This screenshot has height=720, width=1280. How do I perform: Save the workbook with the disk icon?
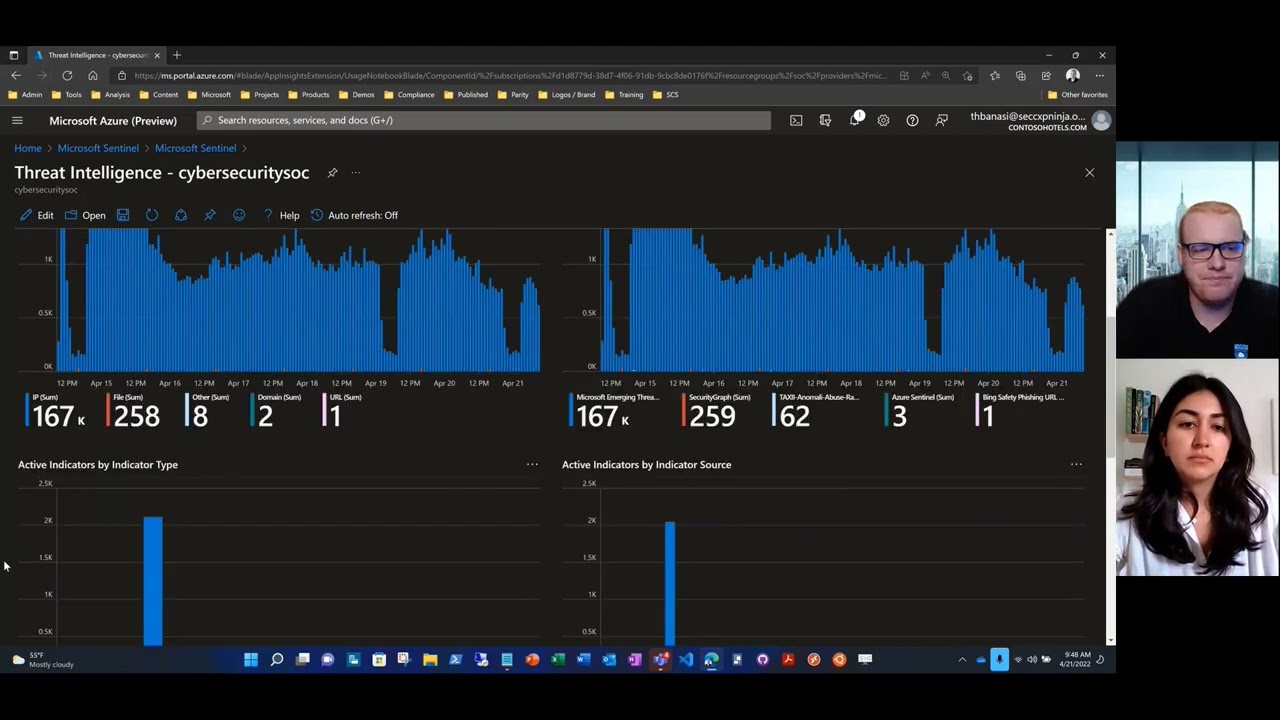pyautogui.click(x=123, y=215)
